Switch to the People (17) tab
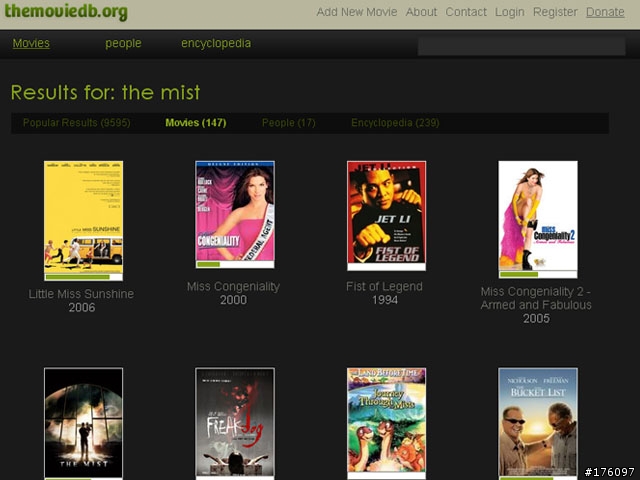Viewport: 640px width, 480px height. [x=289, y=123]
